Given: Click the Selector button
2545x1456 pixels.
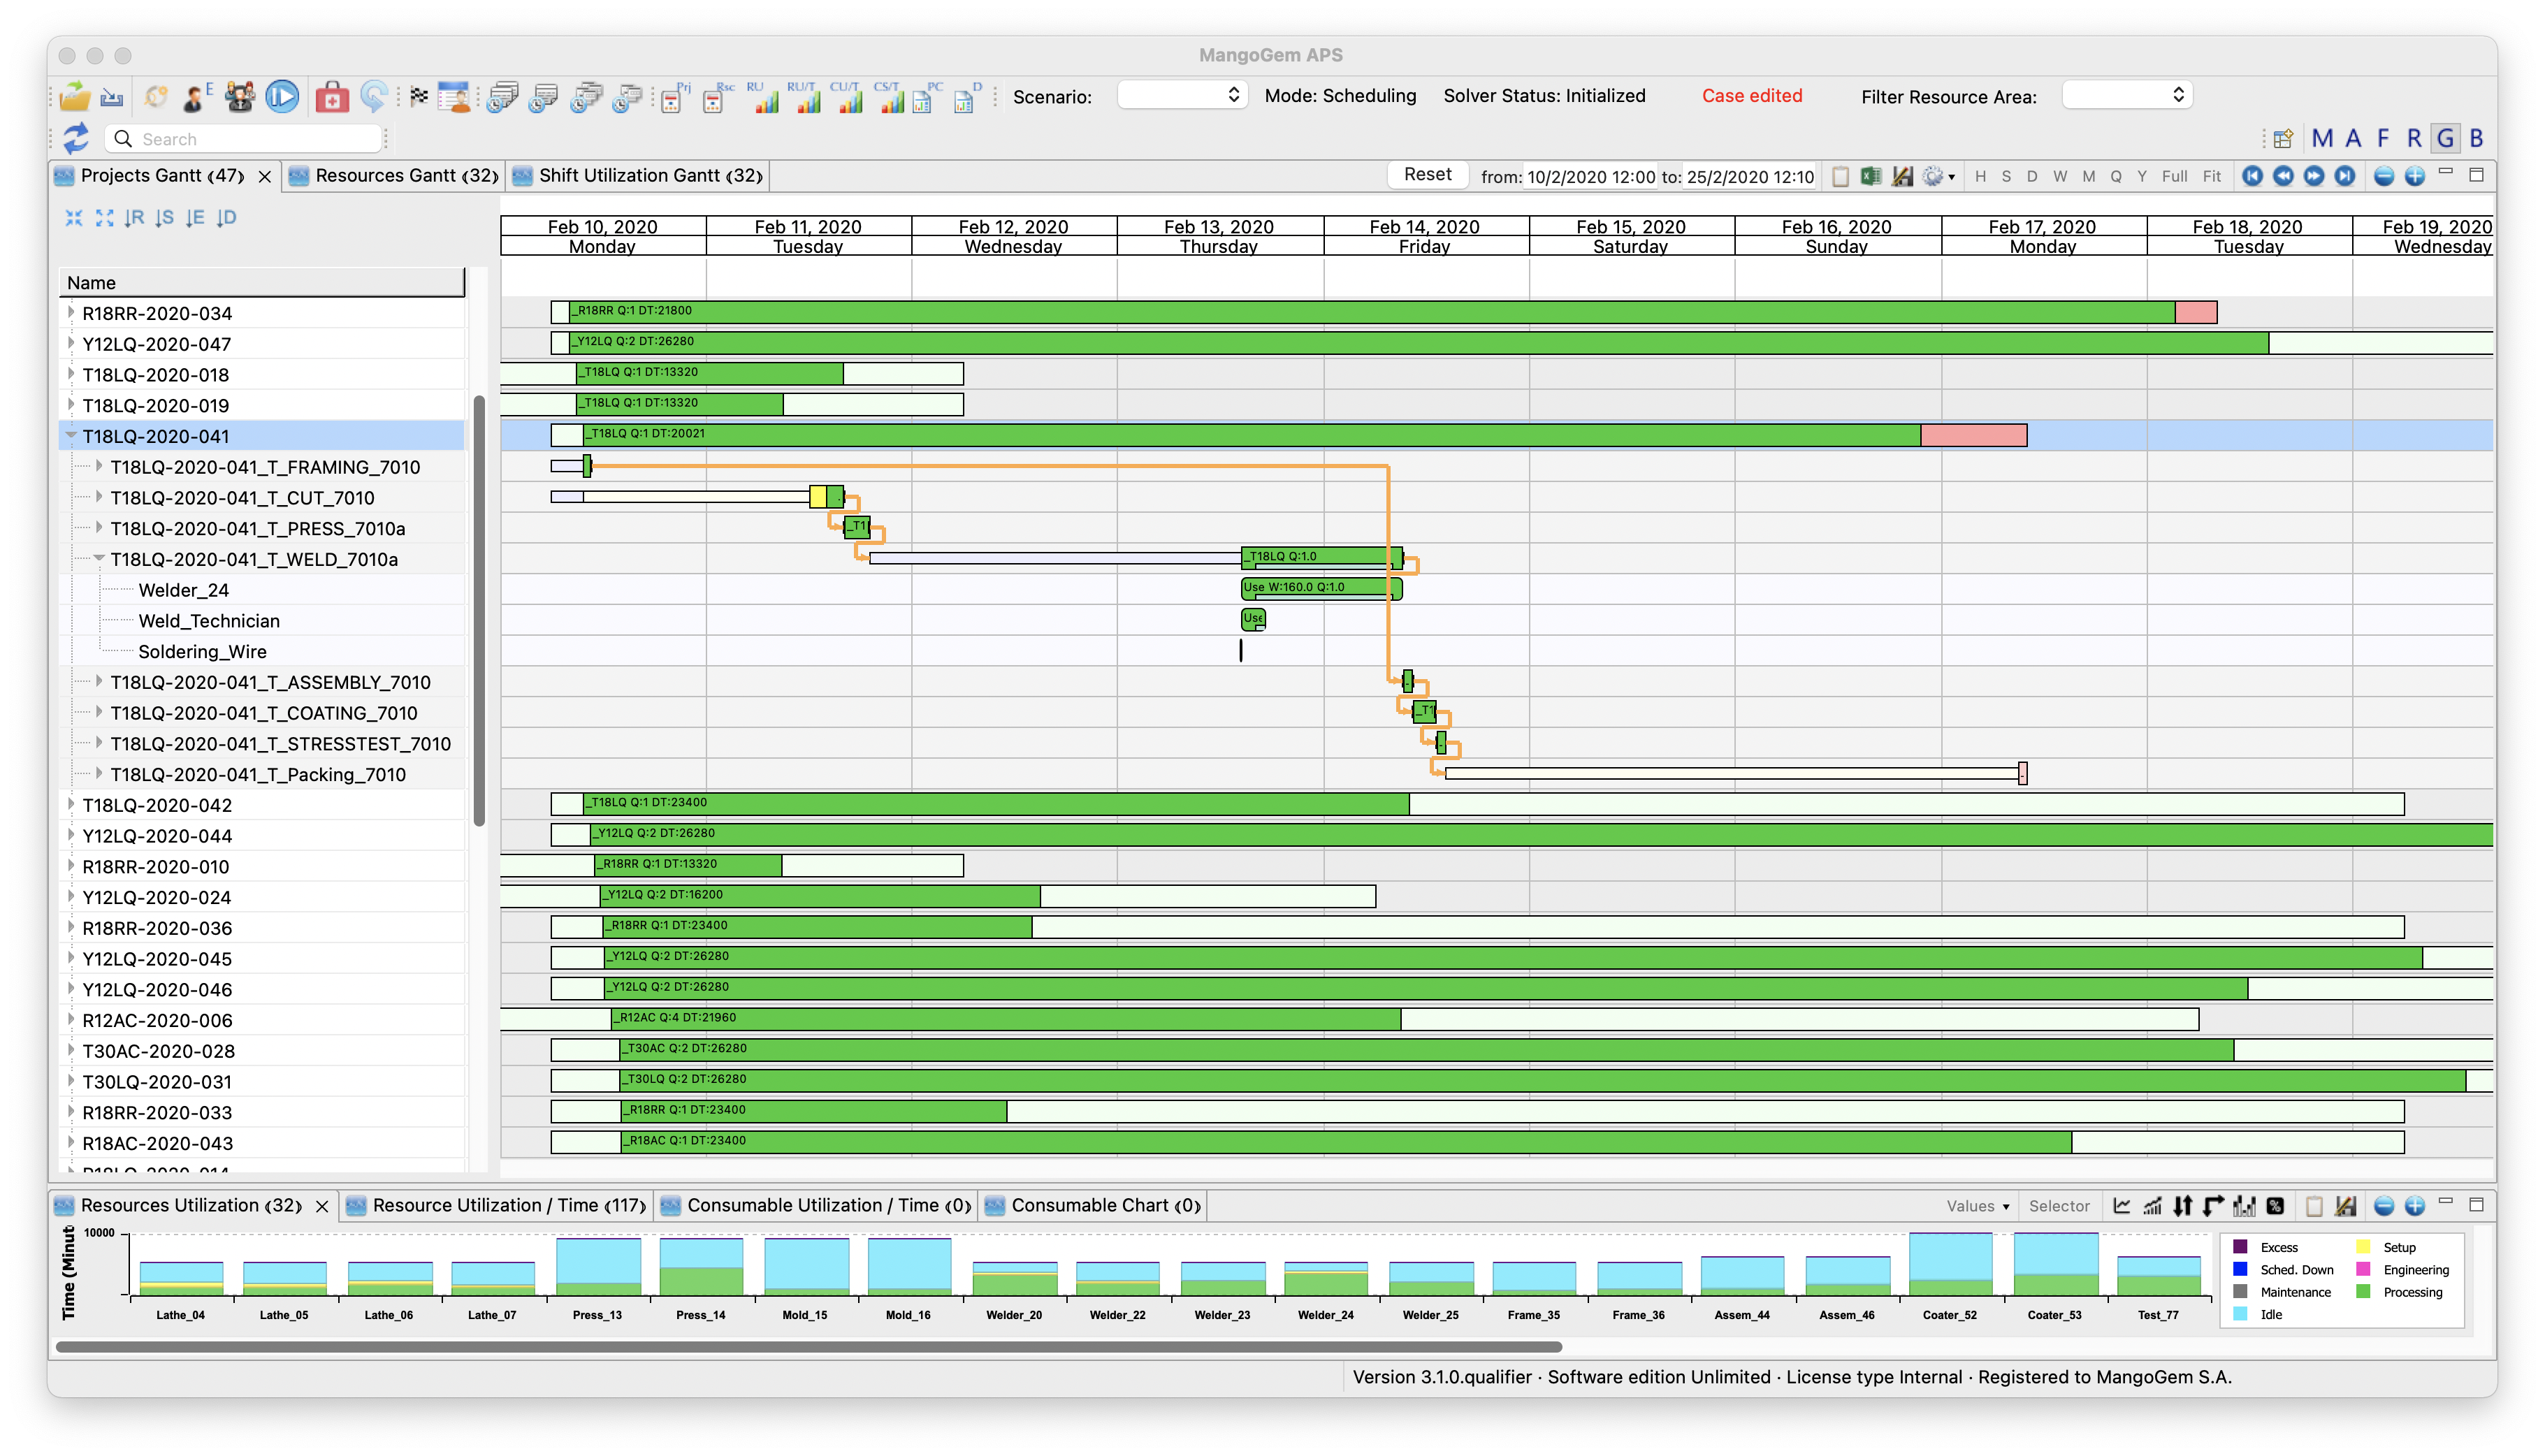Looking at the screenshot, I should 2059,1206.
